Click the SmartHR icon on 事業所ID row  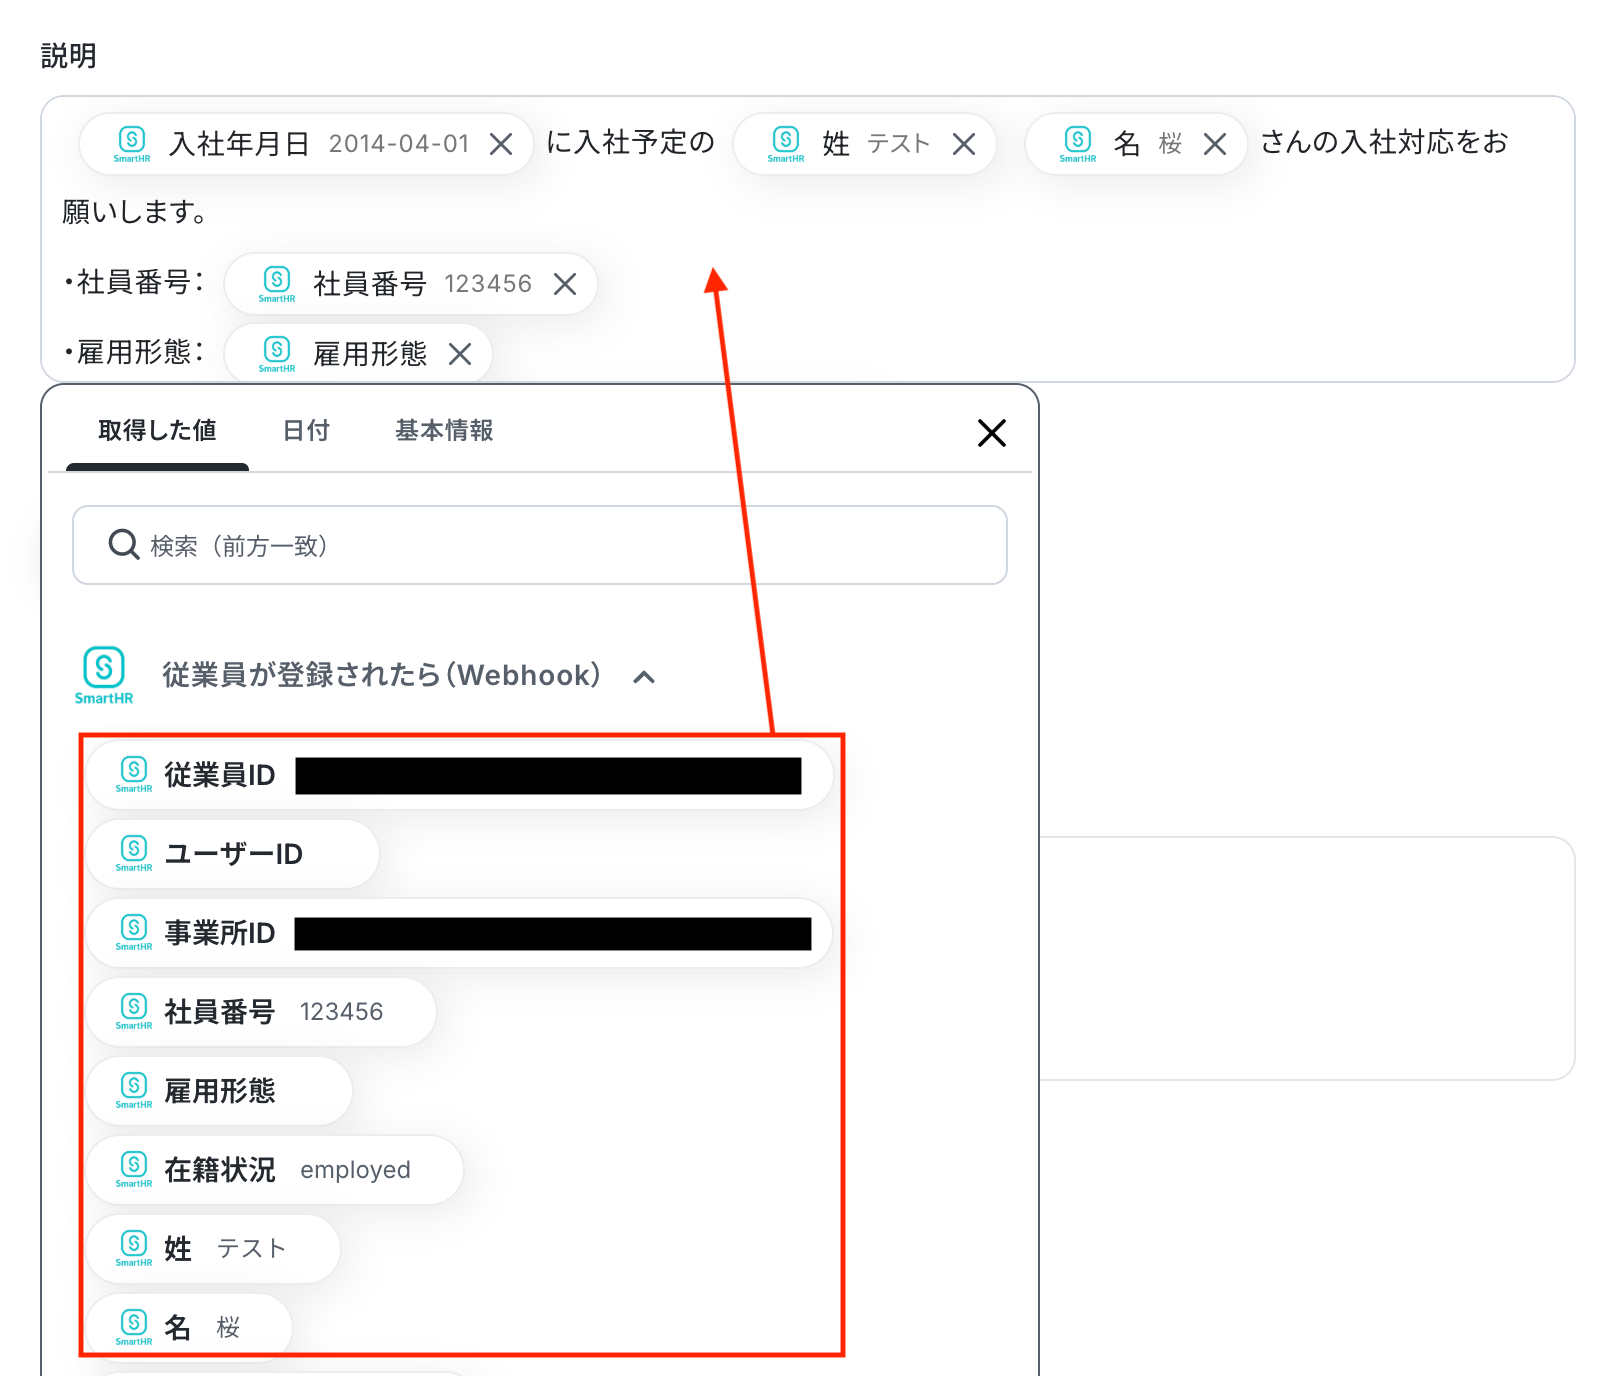(x=134, y=932)
